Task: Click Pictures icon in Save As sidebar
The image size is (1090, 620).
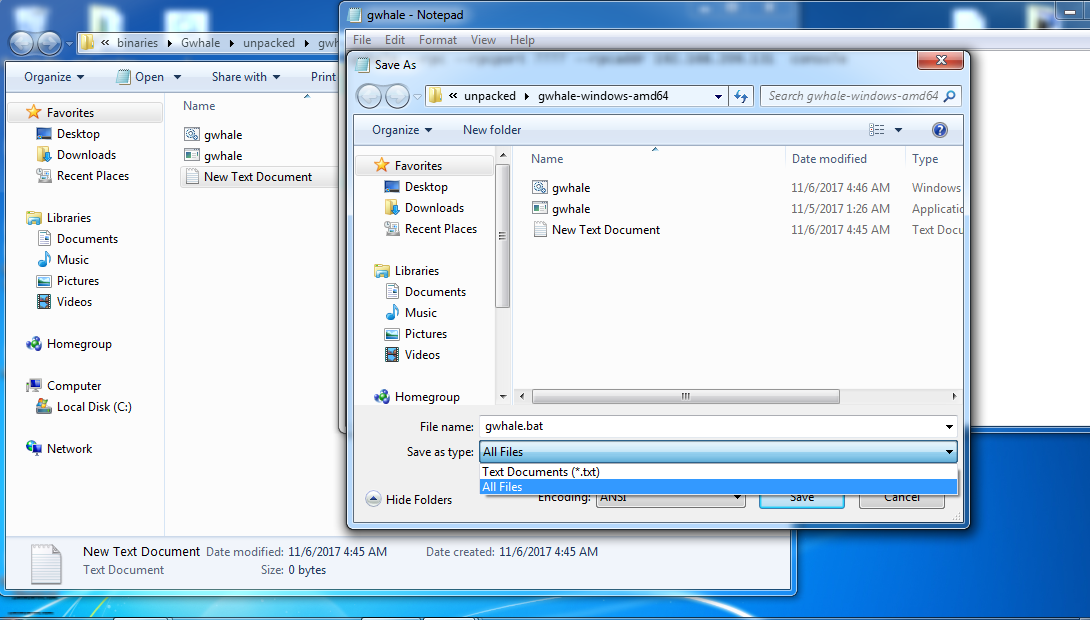Action: (x=392, y=334)
